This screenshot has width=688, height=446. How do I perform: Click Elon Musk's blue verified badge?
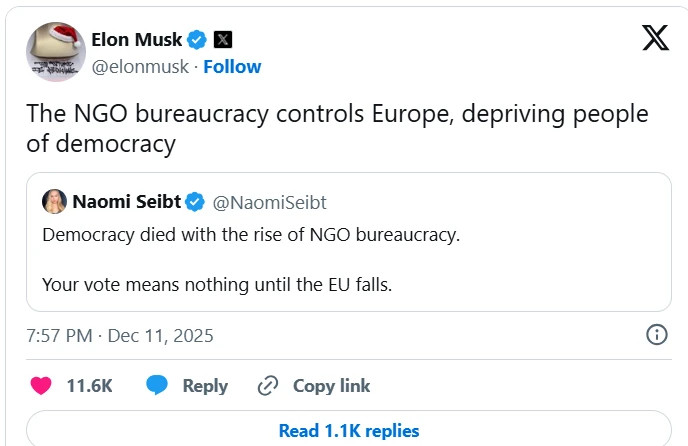point(198,40)
